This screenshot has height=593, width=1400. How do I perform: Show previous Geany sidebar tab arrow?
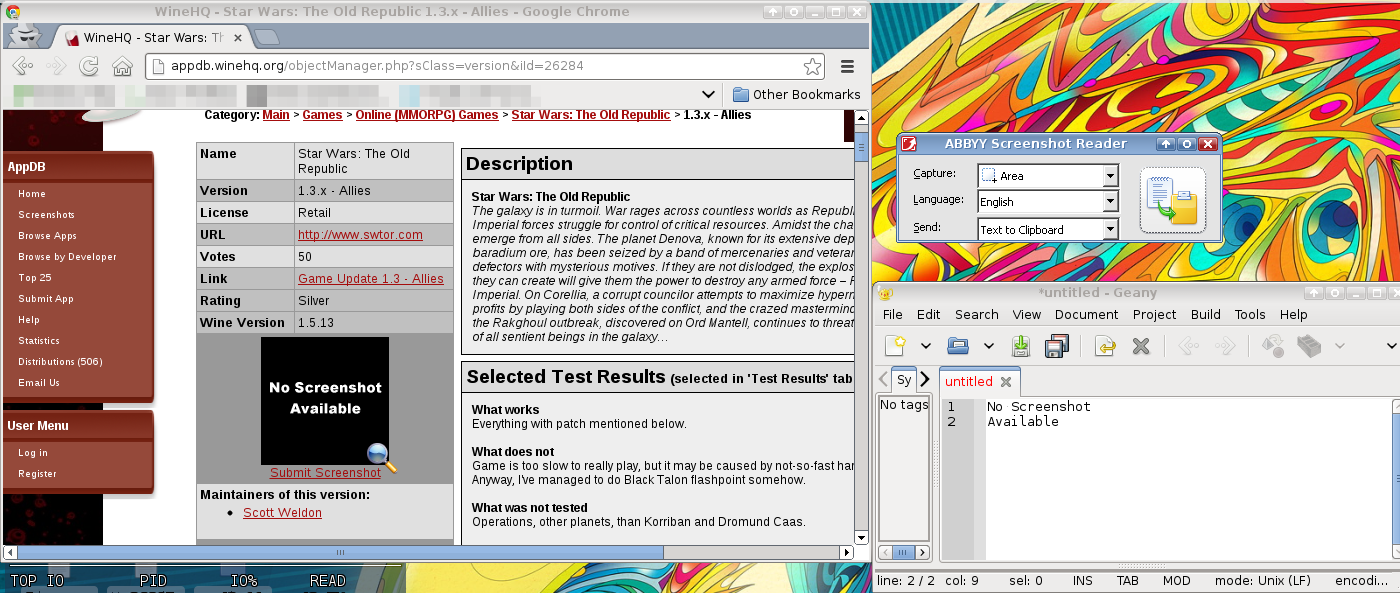coord(884,380)
